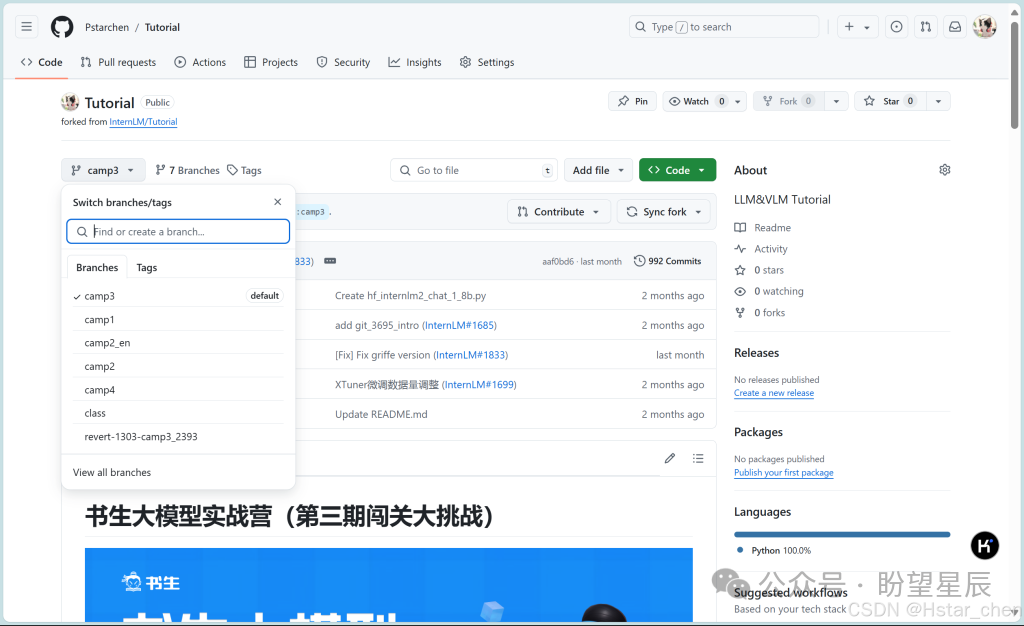Open the issues icon in header
The height and width of the screenshot is (626, 1024).
(x=897, y=27)
